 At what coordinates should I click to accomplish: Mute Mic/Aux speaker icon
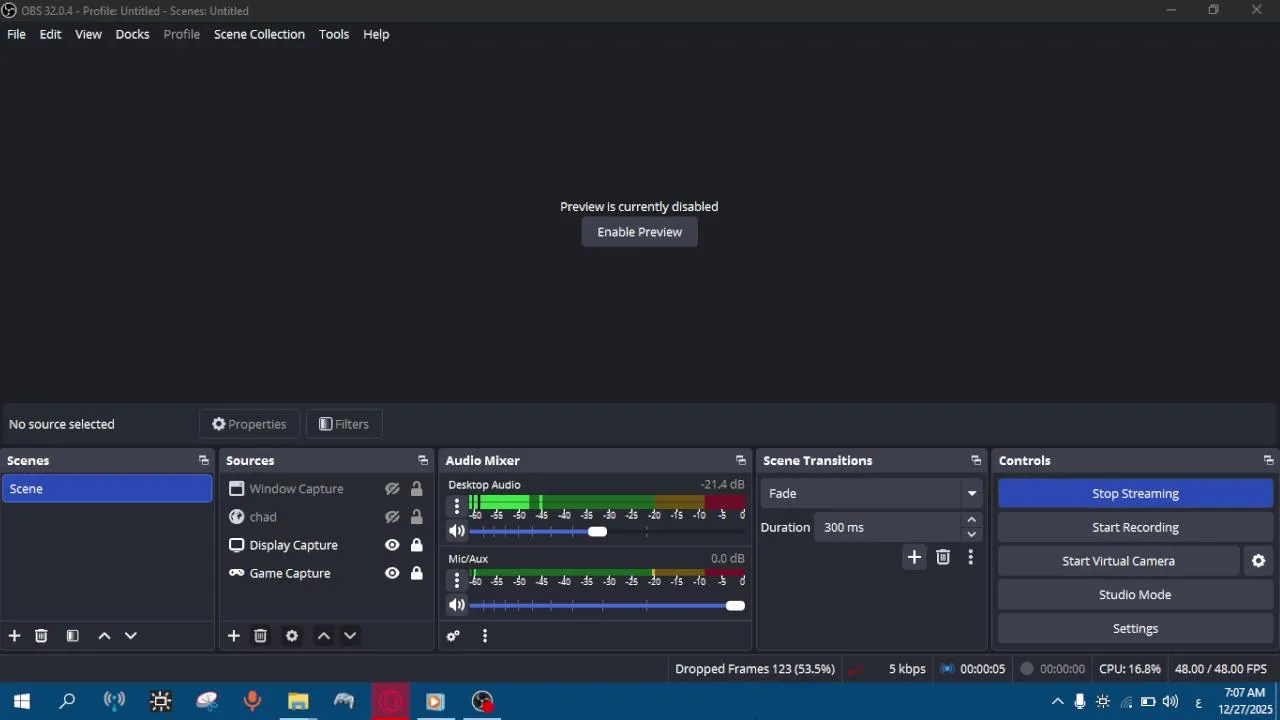tap(457, 606)
